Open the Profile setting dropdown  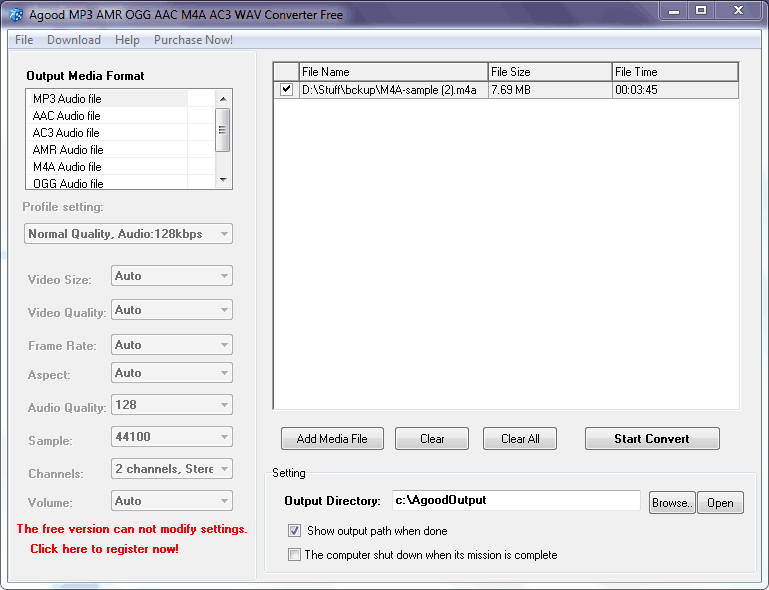pyautogui.click(x=128, y=234)
